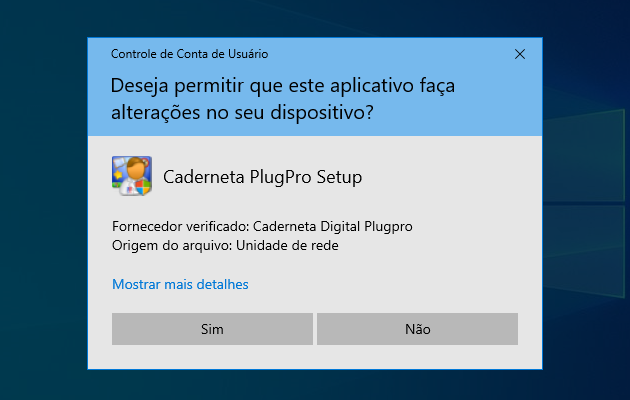Click the Caderneta PlugPro Setup app icon
630x400 pixels.
coord(131,176)
